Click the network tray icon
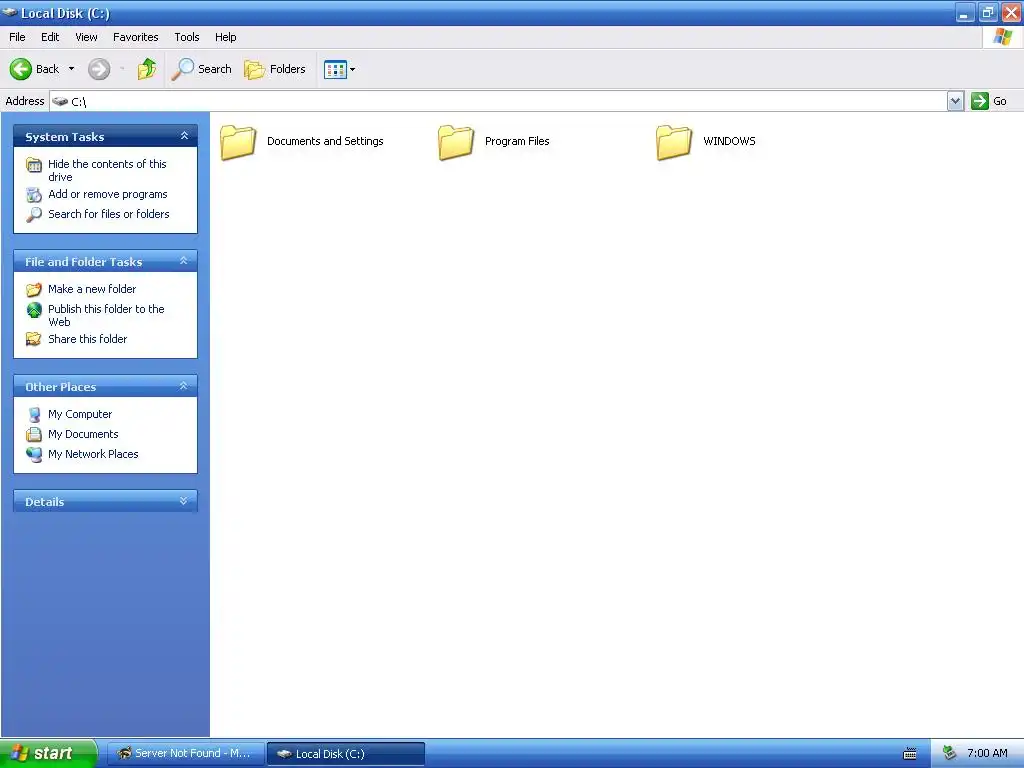 point(949,754)
